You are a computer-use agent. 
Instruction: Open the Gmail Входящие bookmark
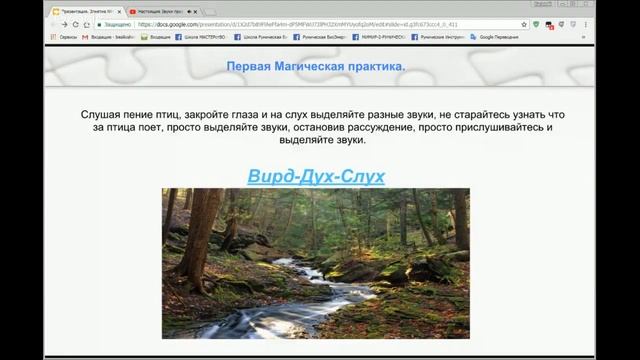click(108, 37)
